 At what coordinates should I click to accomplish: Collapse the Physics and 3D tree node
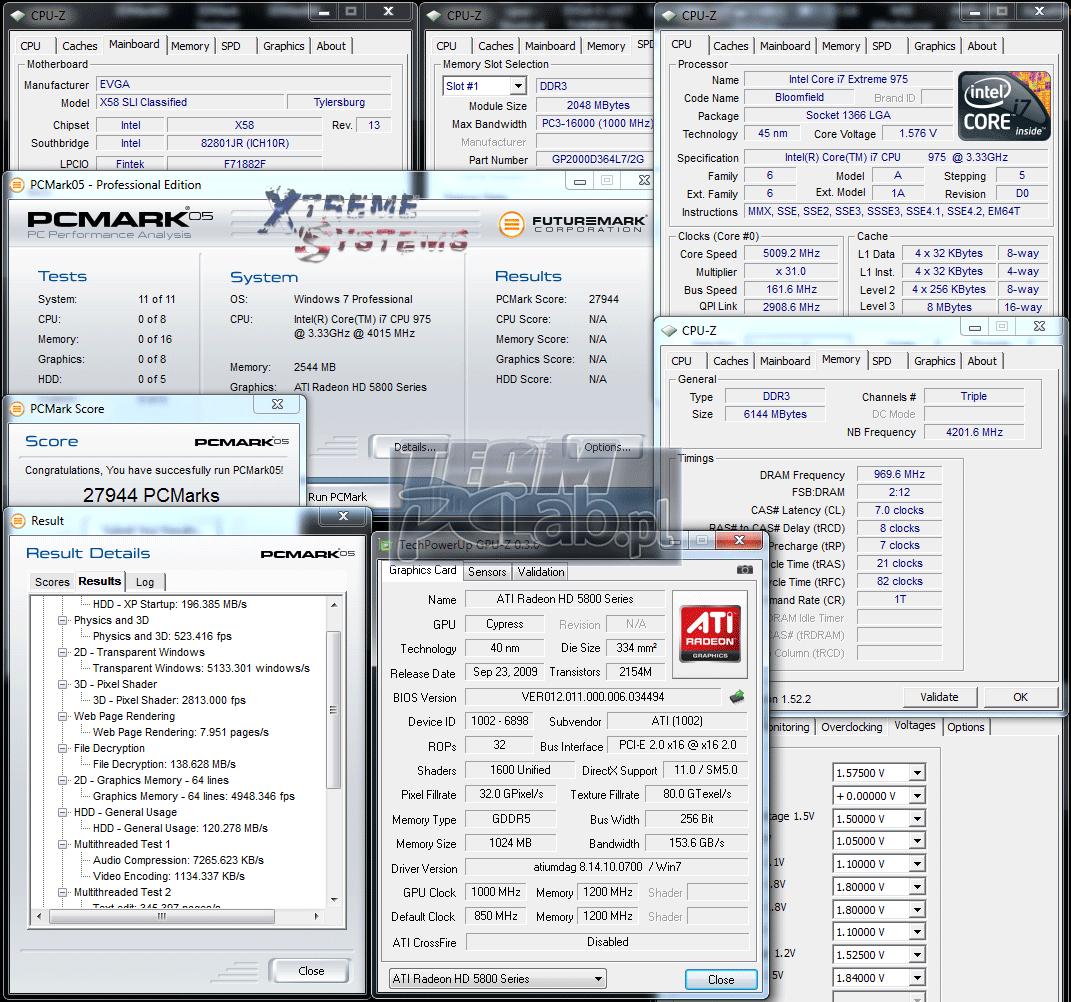point(62,620)
